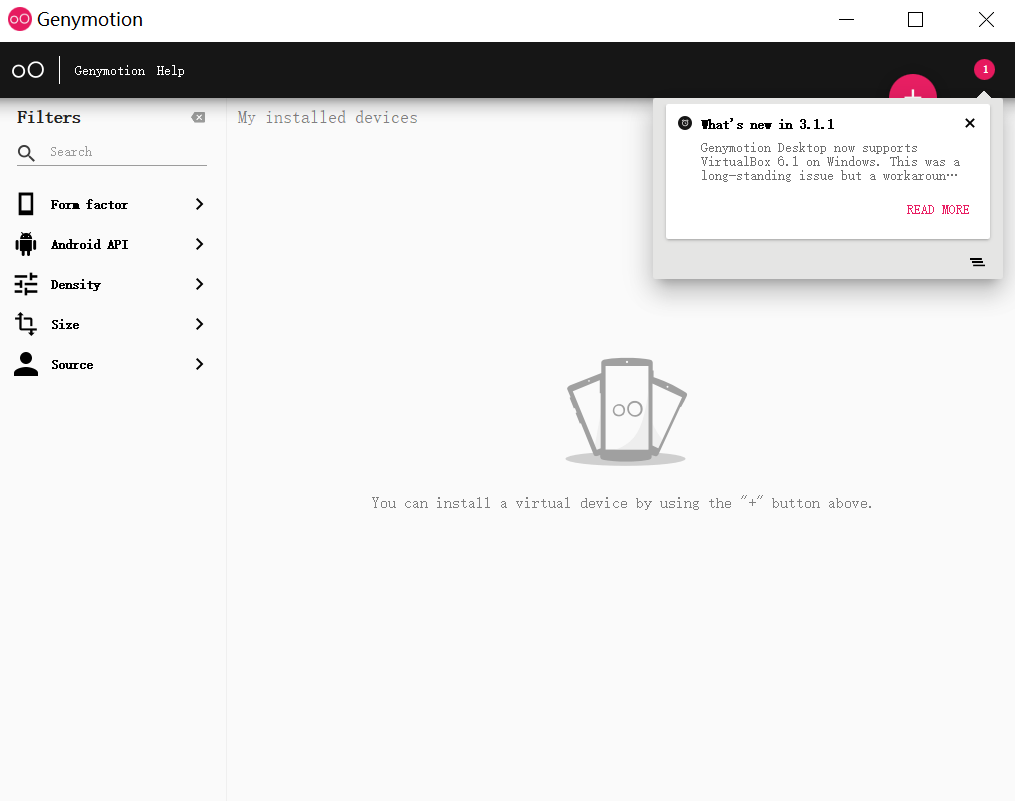The image size is (1015, 801).
Task: Select the Android API filter label
Action: pos(89,245)
